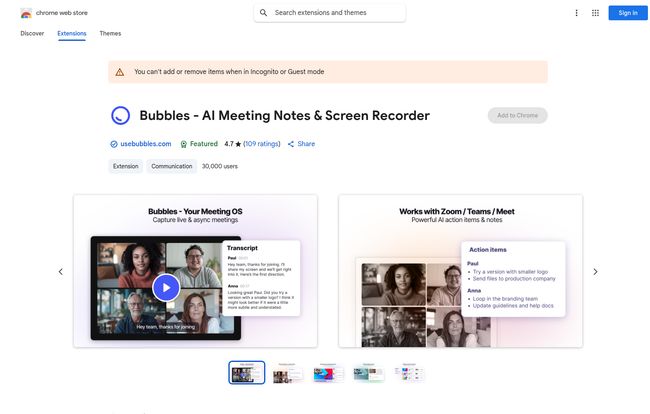The width and height of the screenshot is (650, 414).
Task: Click the Share icon
Action: pyautogui.click(x=291, y=144)
